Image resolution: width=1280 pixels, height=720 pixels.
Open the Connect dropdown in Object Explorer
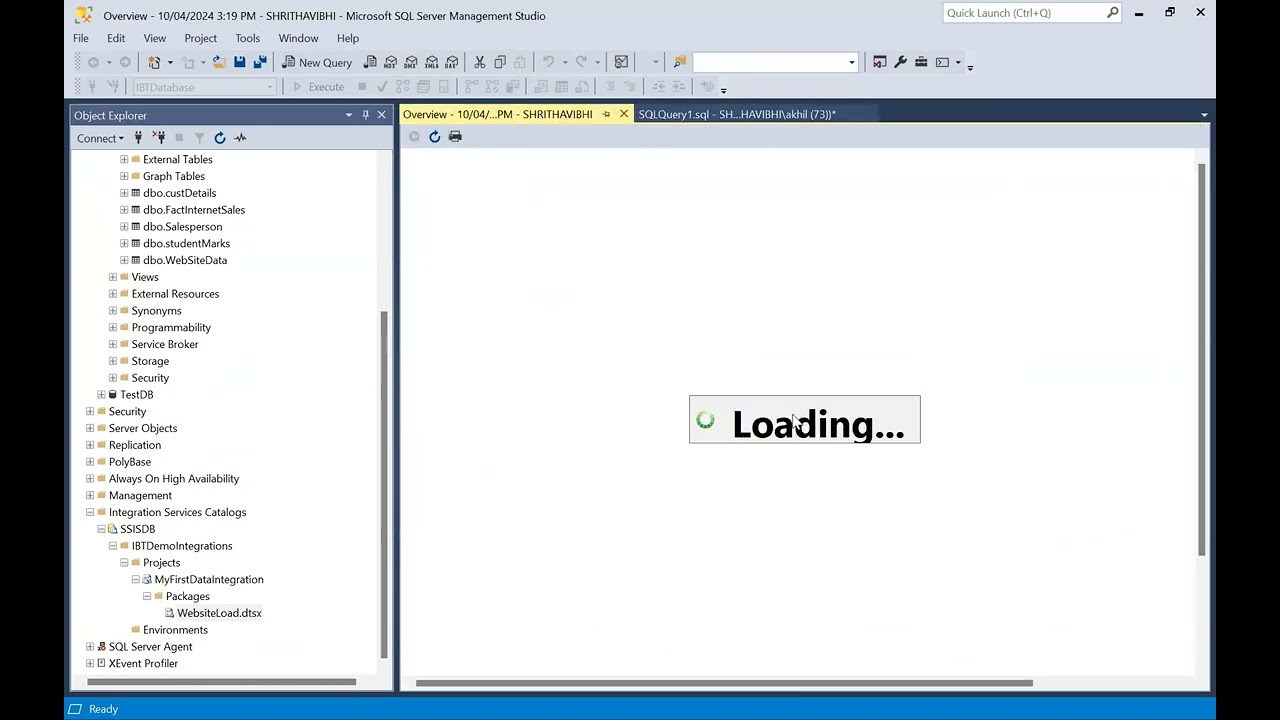coord(100,138)
